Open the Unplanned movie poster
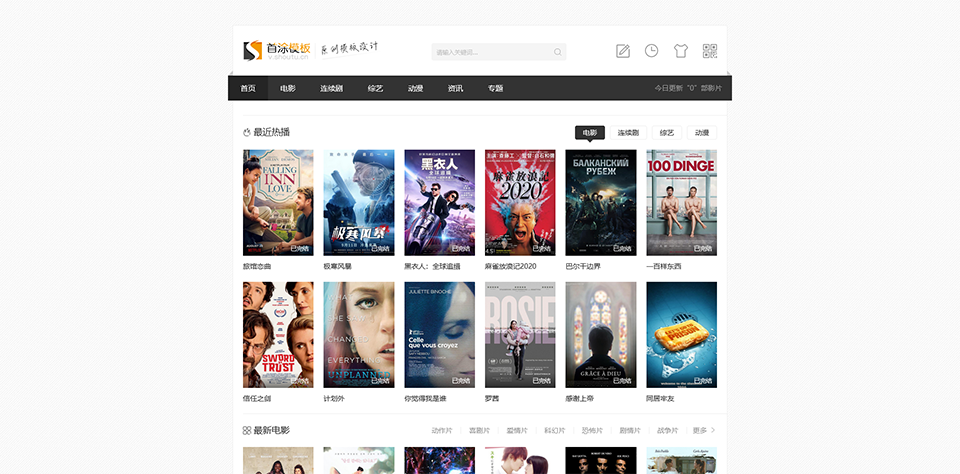960x474 pixels. [x=359, y=335]
